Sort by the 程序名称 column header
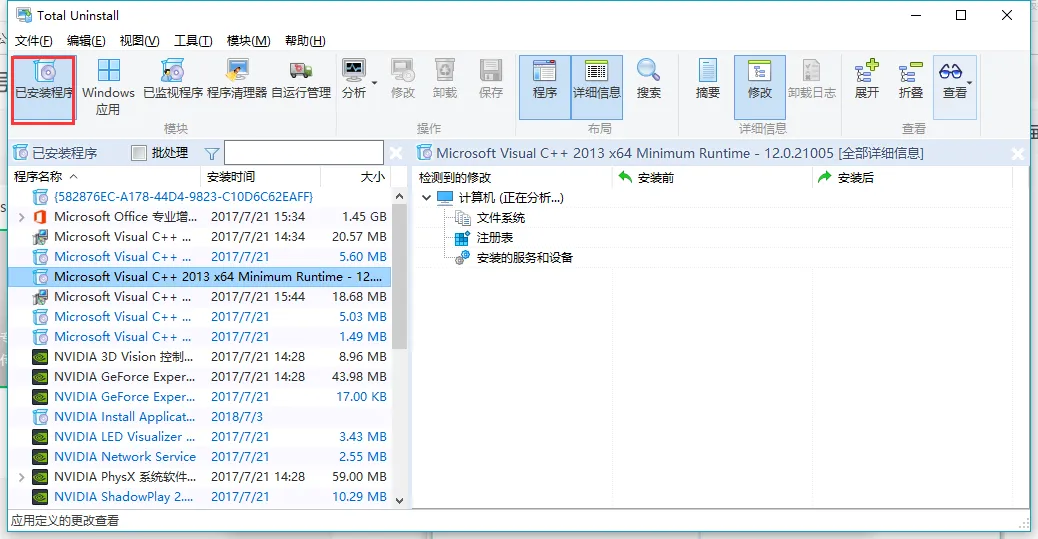Image resolution: width=1038 pixels, height=539 pixels. click(105, 177)
